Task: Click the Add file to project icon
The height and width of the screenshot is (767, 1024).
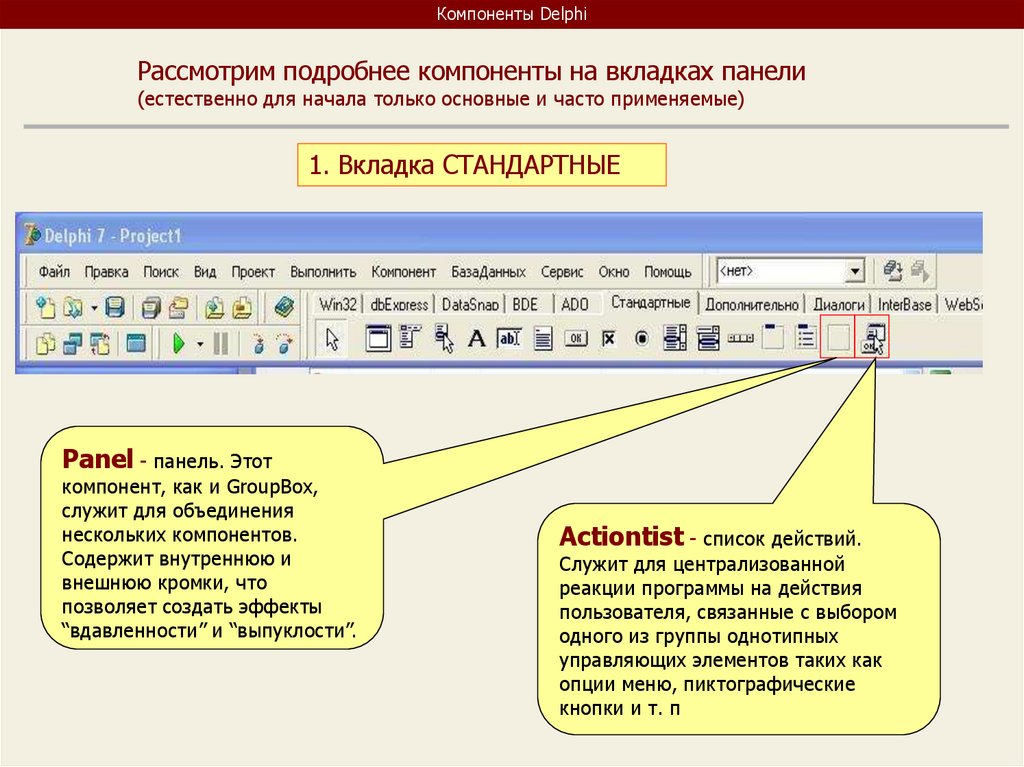Action: click(214, 307)
